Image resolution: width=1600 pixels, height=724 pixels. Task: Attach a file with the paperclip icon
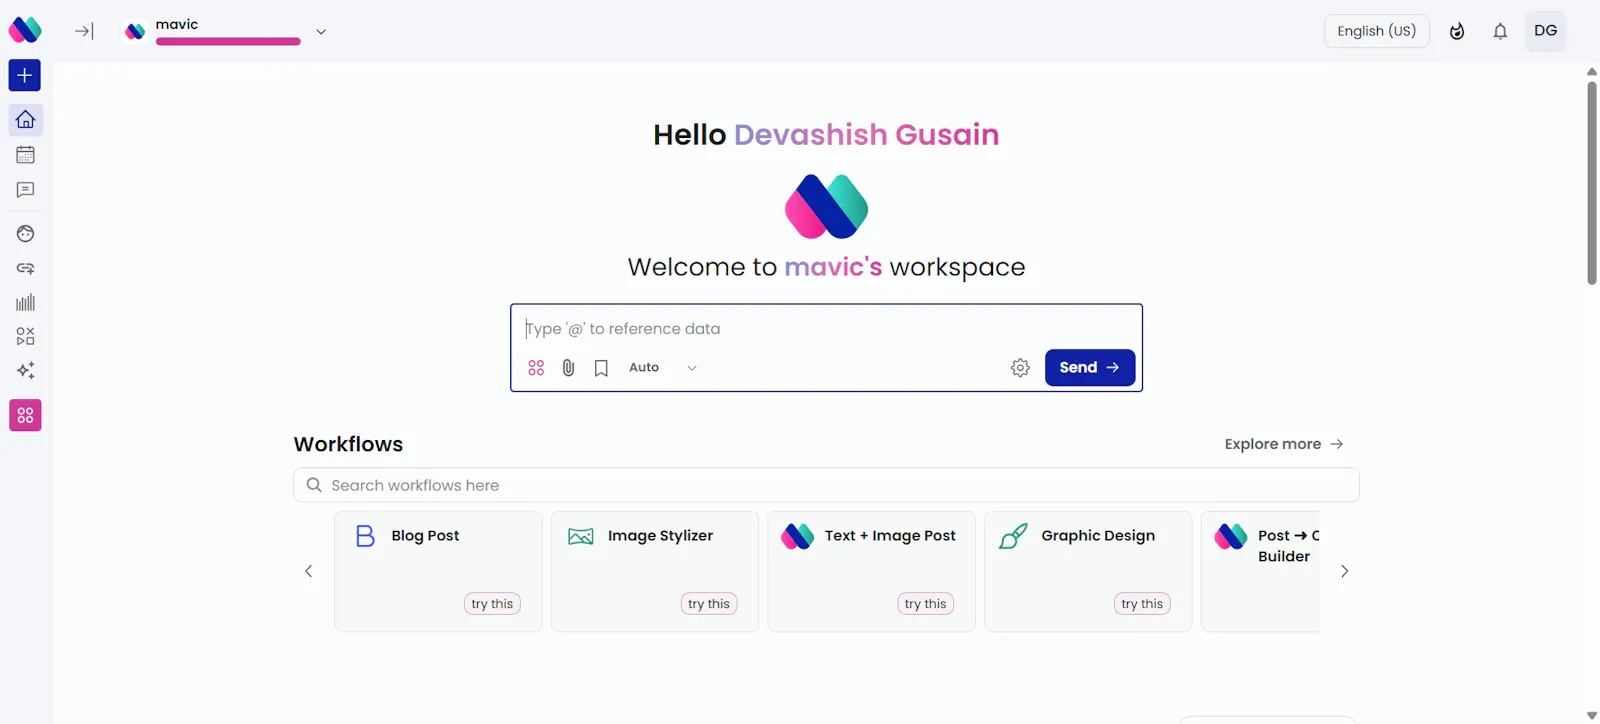click(568, 368)
